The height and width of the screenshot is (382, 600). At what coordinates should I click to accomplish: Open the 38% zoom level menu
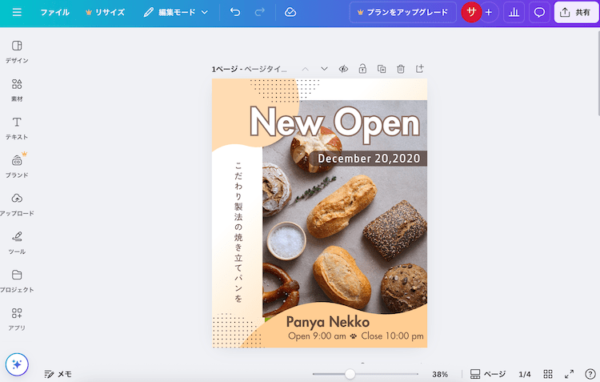coord(440,374)
